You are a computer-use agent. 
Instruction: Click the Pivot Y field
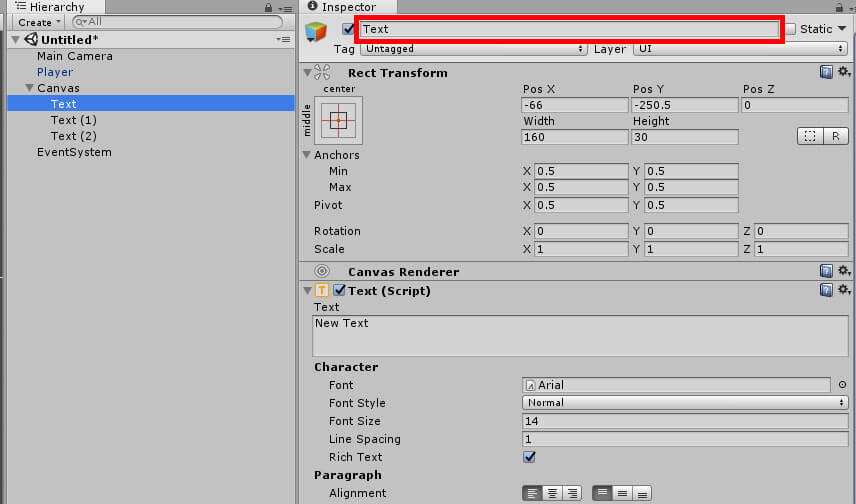point(691,205)
